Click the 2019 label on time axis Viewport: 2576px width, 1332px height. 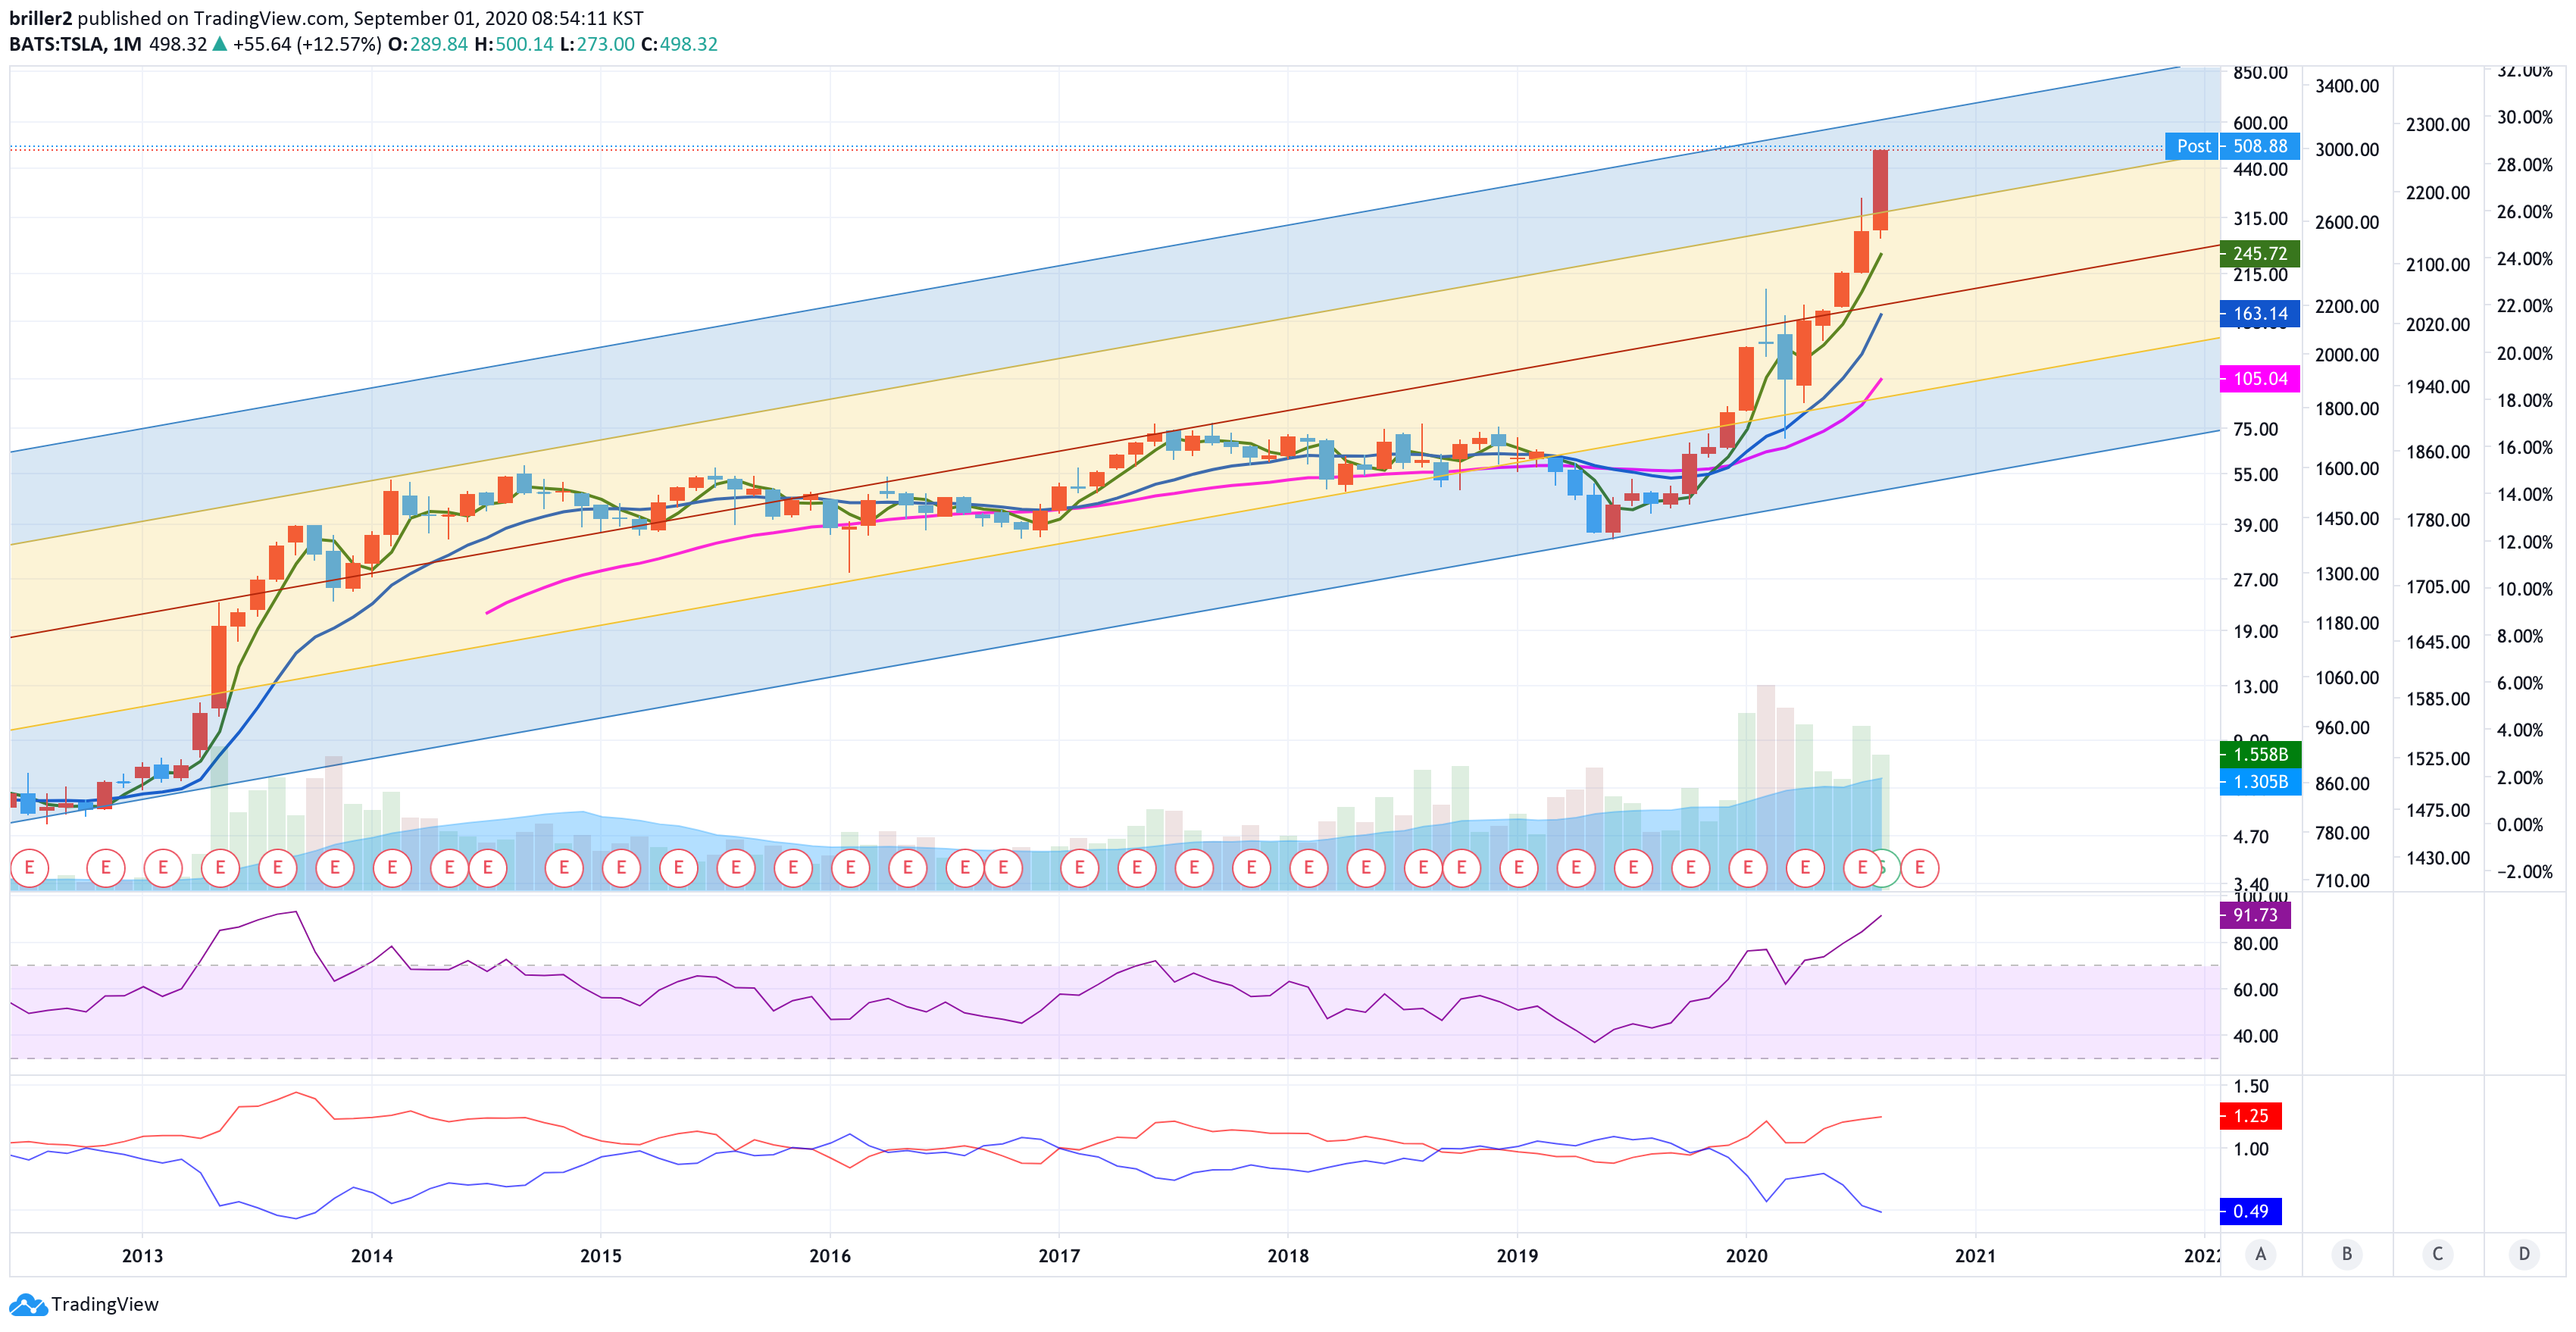click(1517, 1256)
